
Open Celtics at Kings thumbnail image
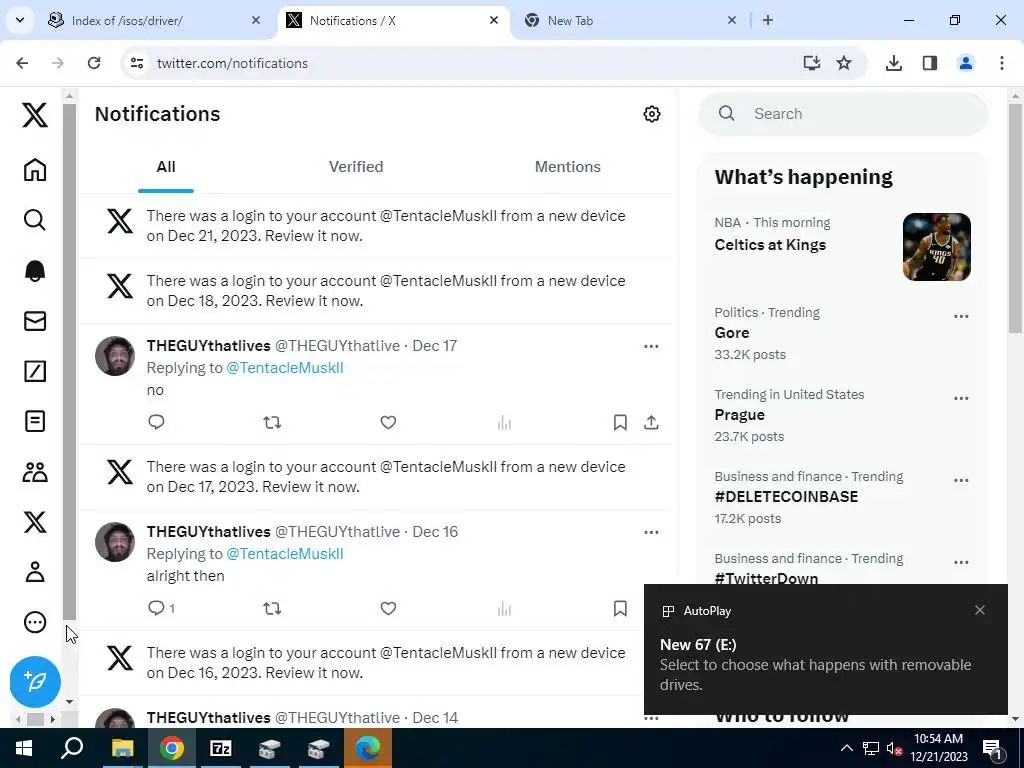pos(936,247)
